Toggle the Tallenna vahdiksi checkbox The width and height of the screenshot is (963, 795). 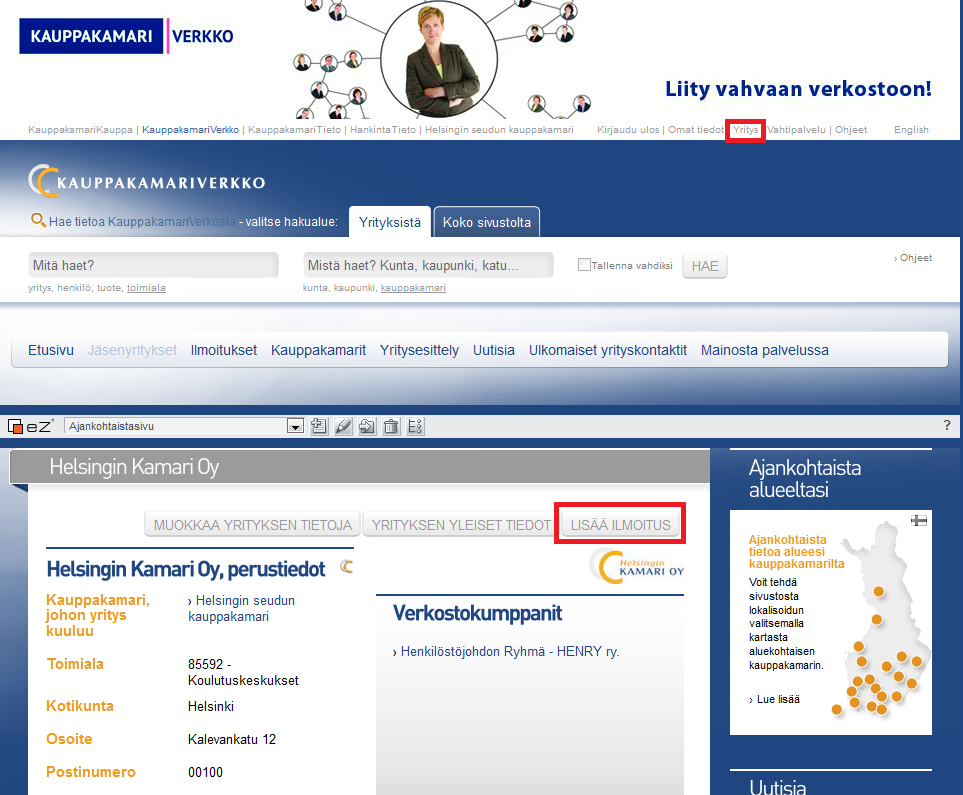[584, 265]
